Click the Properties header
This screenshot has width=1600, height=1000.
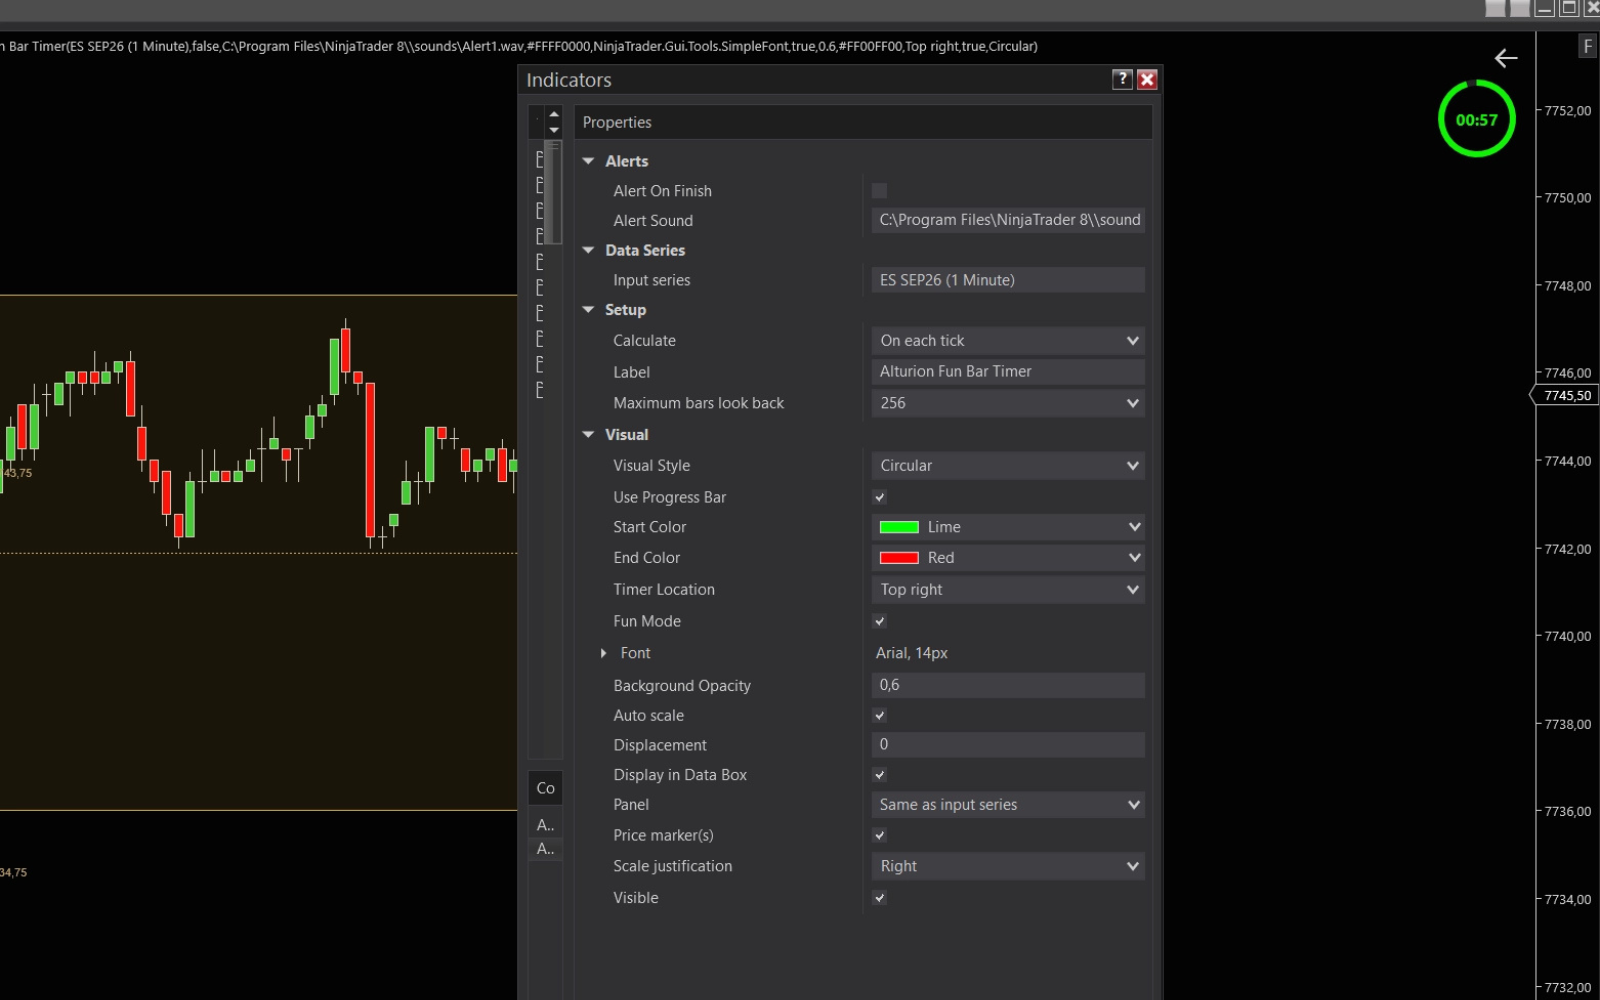pos(863,122)
